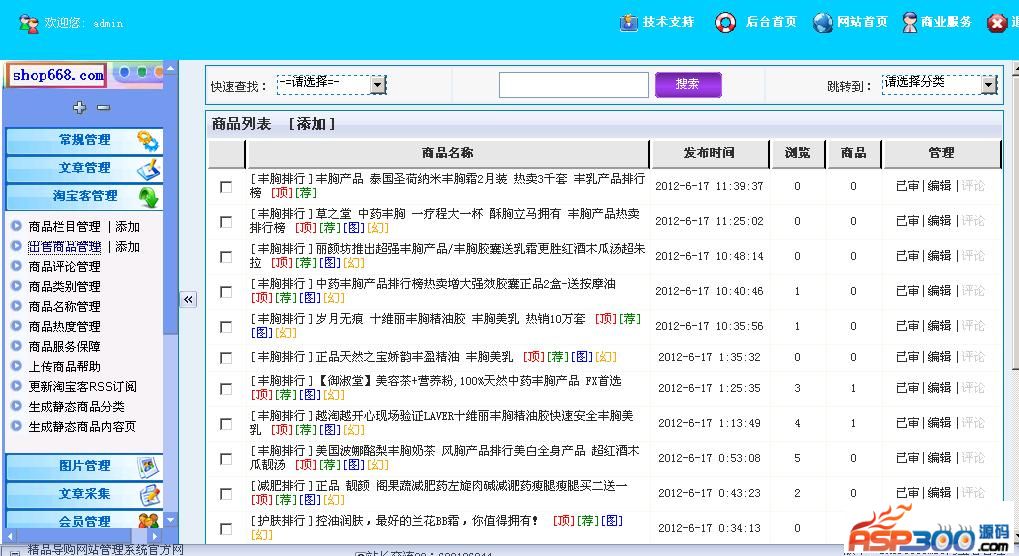
Task: Click the red exit icon at top right
Action: [997, 22]
